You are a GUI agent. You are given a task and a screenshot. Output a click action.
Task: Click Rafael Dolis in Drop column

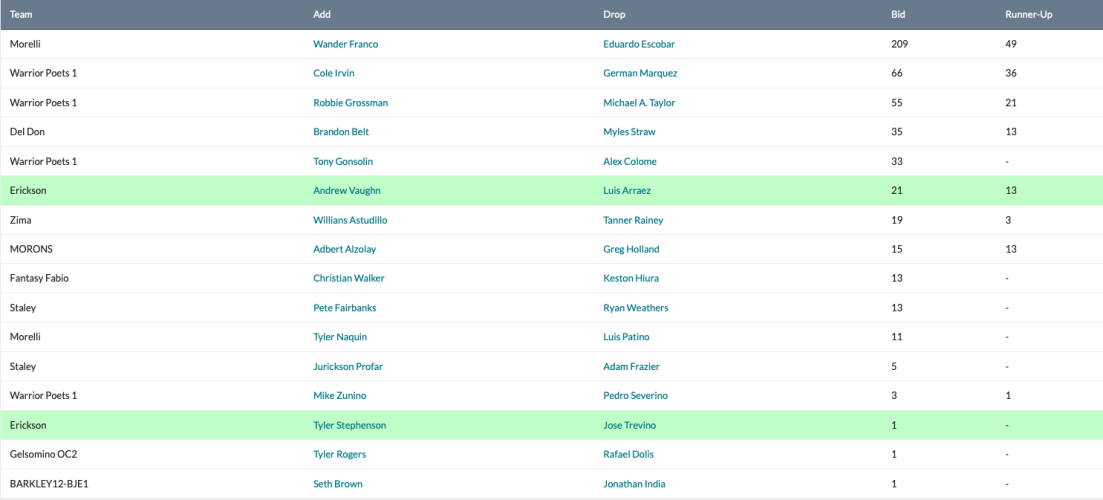pos(628,454)
